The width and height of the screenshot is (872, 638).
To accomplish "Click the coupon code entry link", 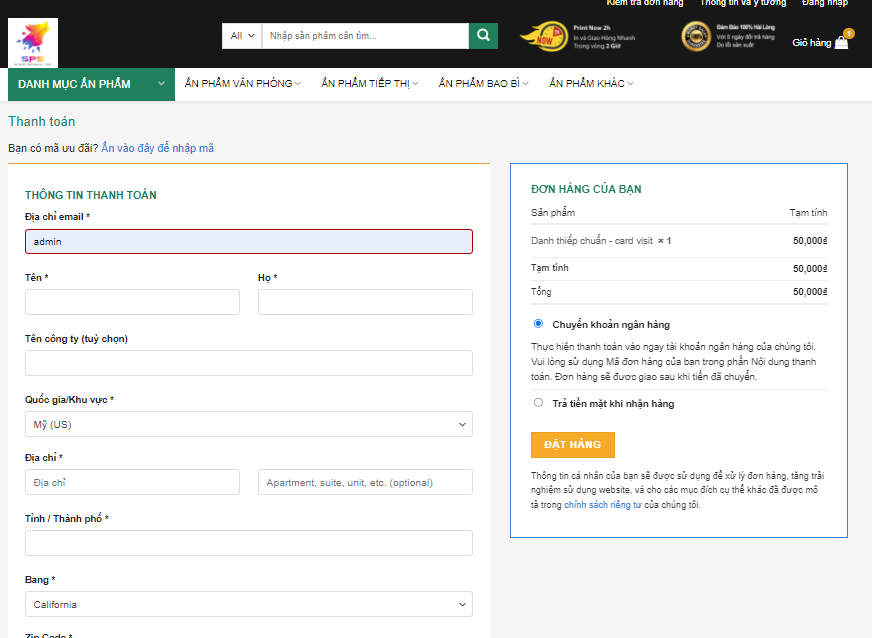I will click(x=157, y=148).
